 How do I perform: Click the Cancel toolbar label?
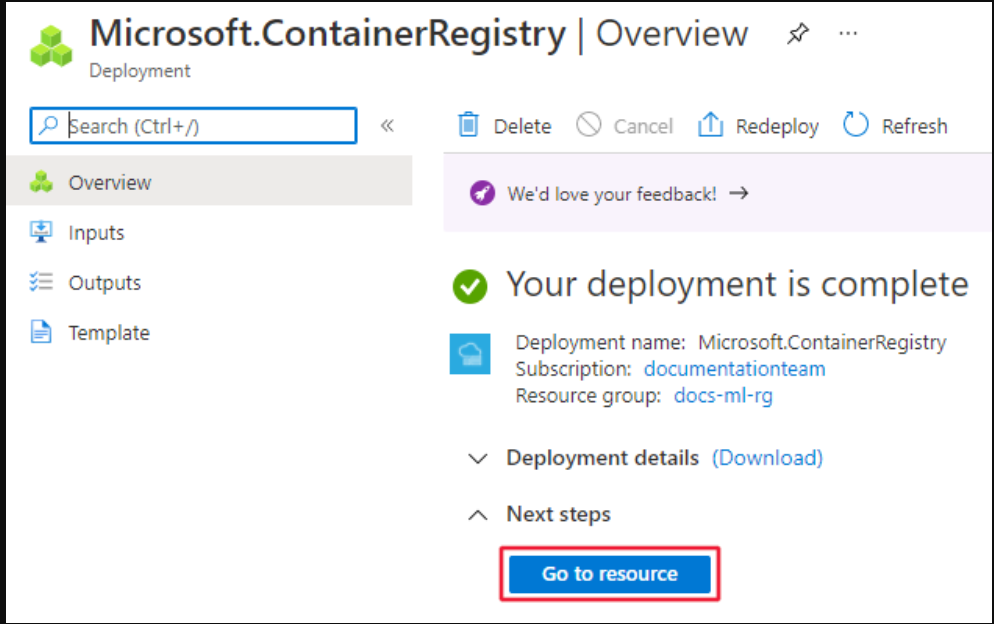point(643,126)
